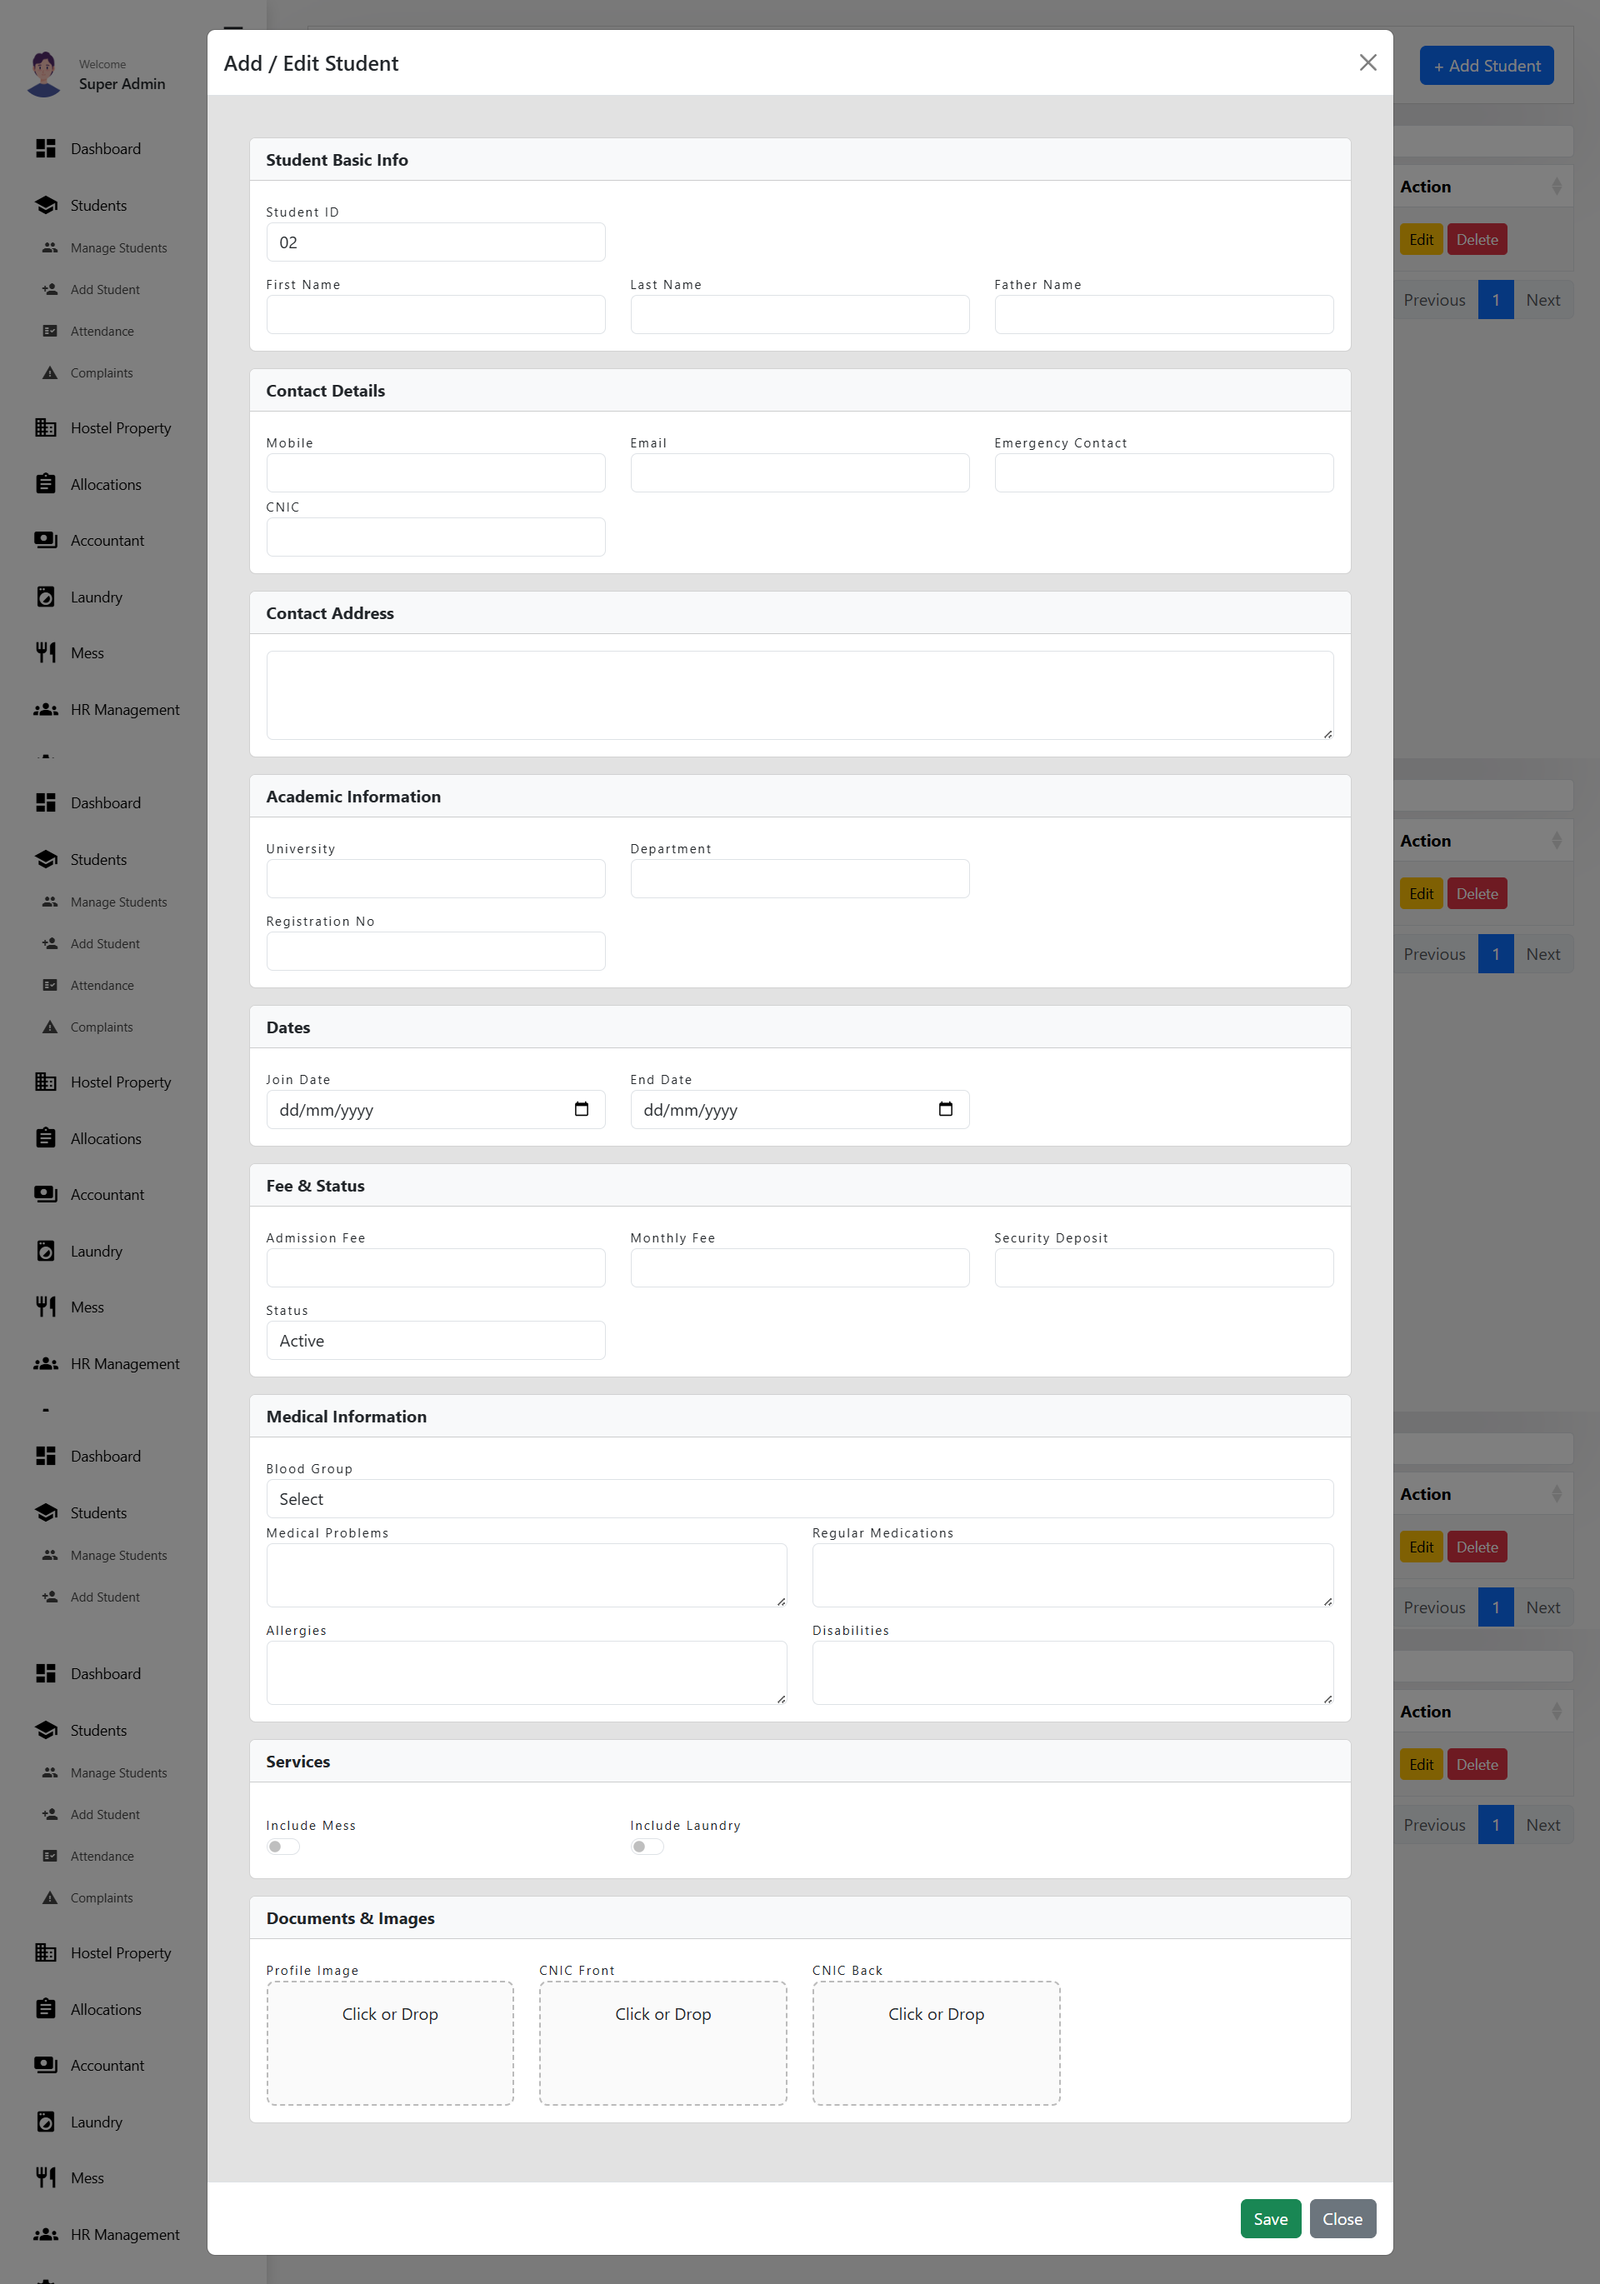Open the End Date calendar picker icon
Viewport: 1600px width, 2284px height.
[x=945, y=1109]
